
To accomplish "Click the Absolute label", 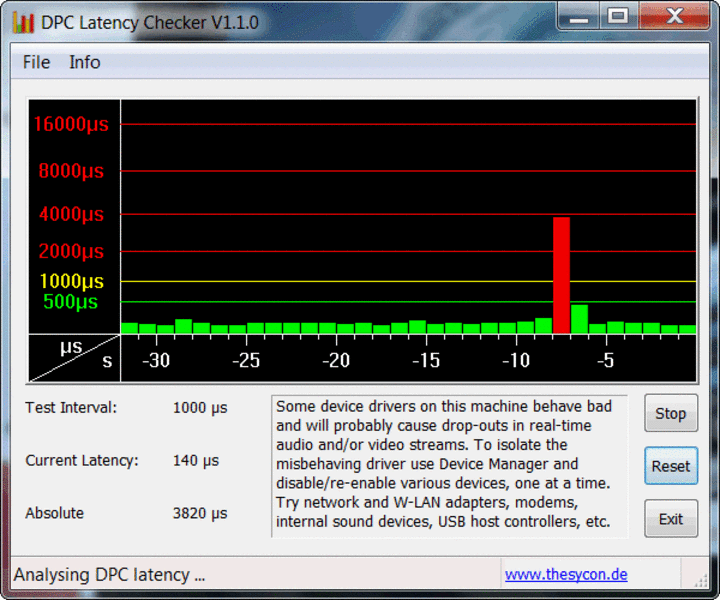I will pos(55,513).
